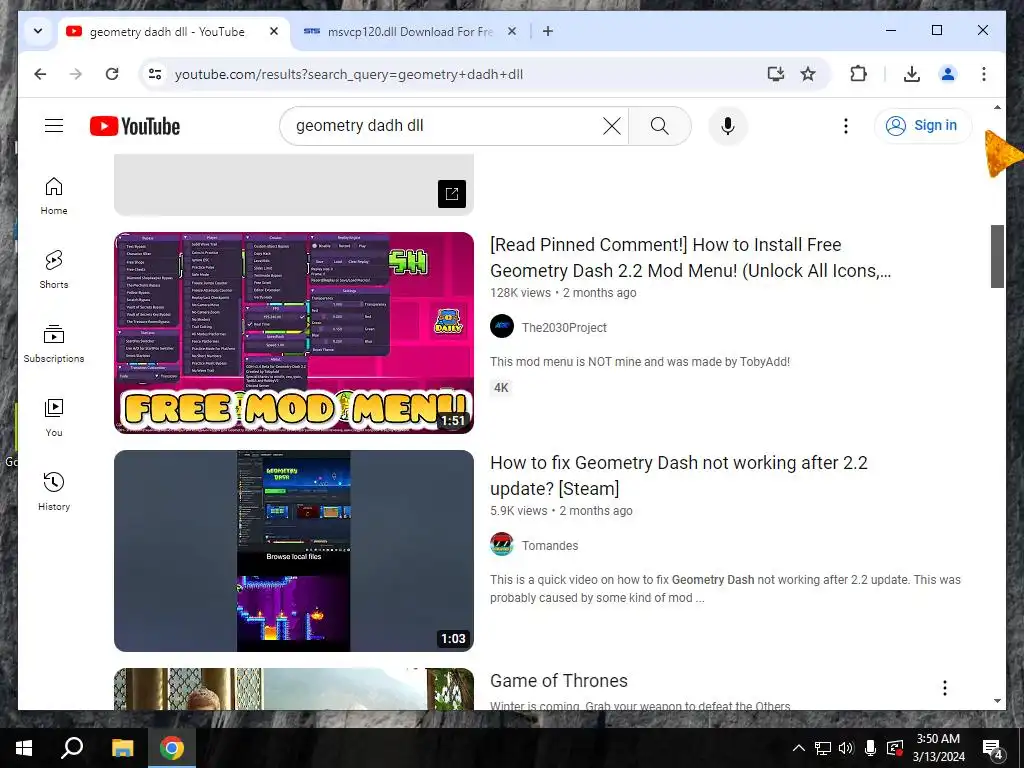The width and height of the screenshot is (1024, 768).
Task: Click the scrollbar up arrow
Action: pyautogui.click(x=997, y=107)
